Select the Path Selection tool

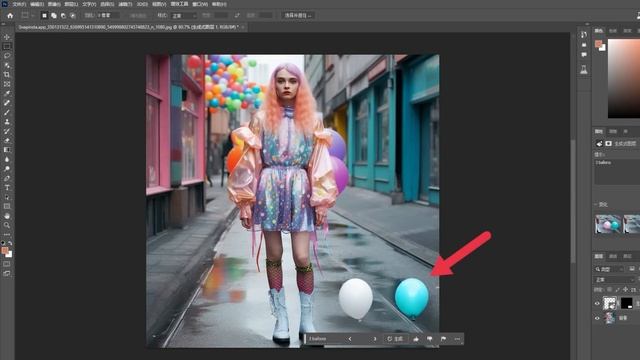pos(7,197)
